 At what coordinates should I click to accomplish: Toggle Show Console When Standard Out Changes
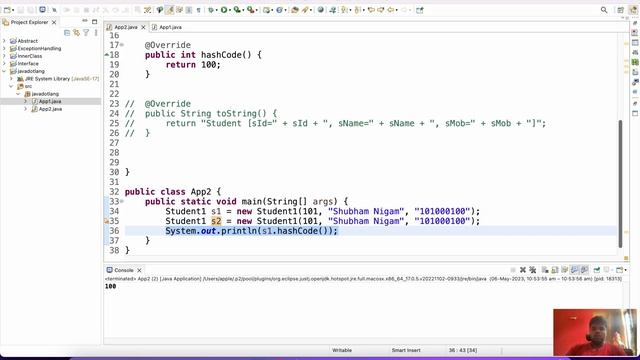tap(575, 270)
